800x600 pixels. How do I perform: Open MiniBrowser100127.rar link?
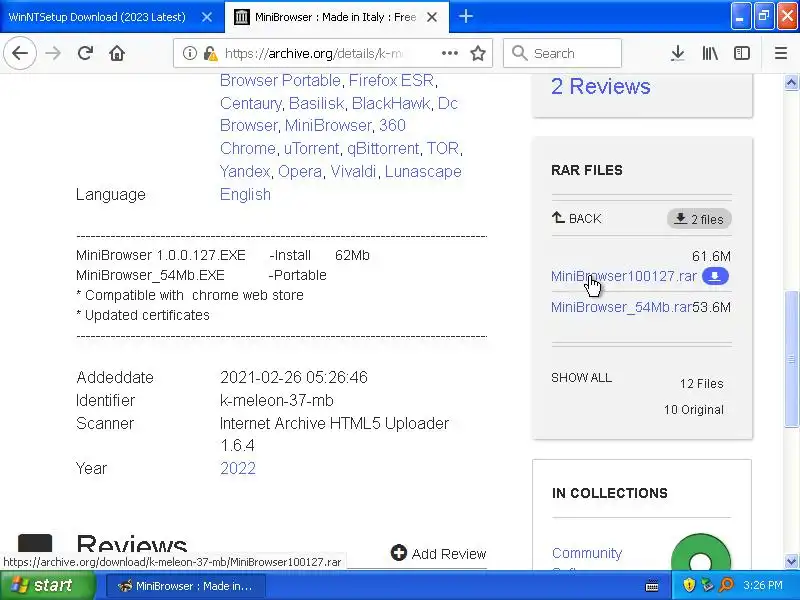click(623, 276)
